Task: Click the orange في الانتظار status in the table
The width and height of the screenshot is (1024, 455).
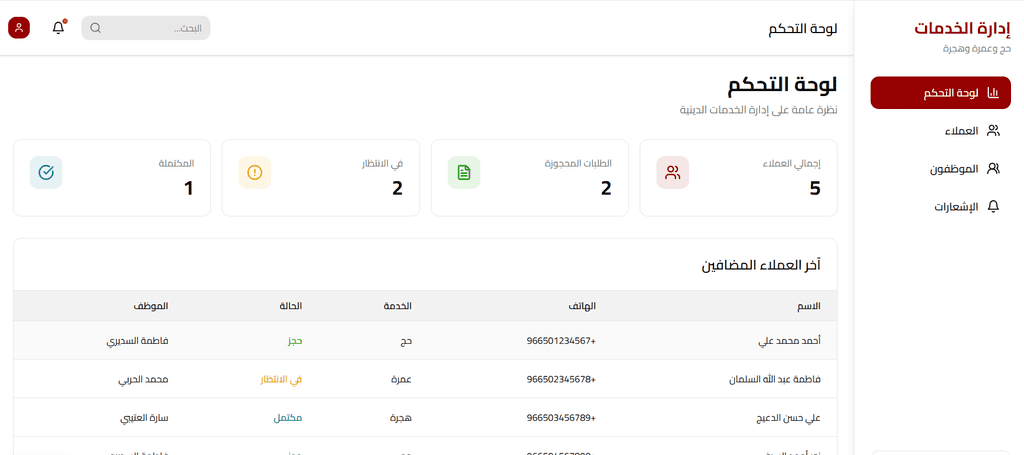Action: (281, 379)
